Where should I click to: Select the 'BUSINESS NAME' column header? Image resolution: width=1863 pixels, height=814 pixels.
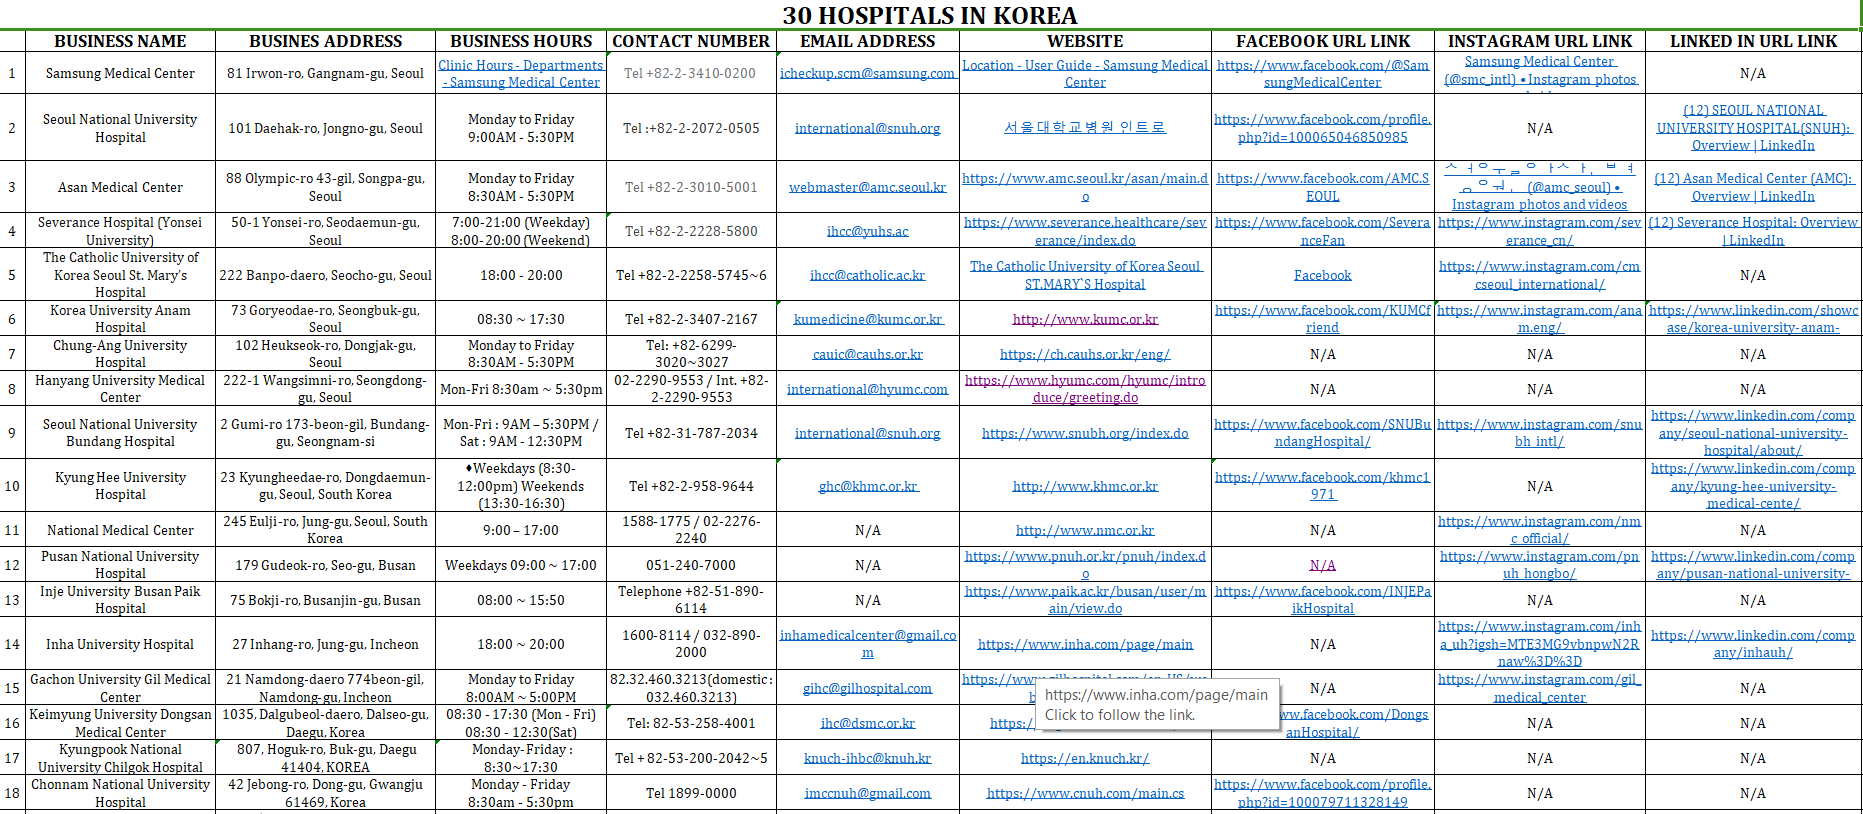tap(120, 41)
